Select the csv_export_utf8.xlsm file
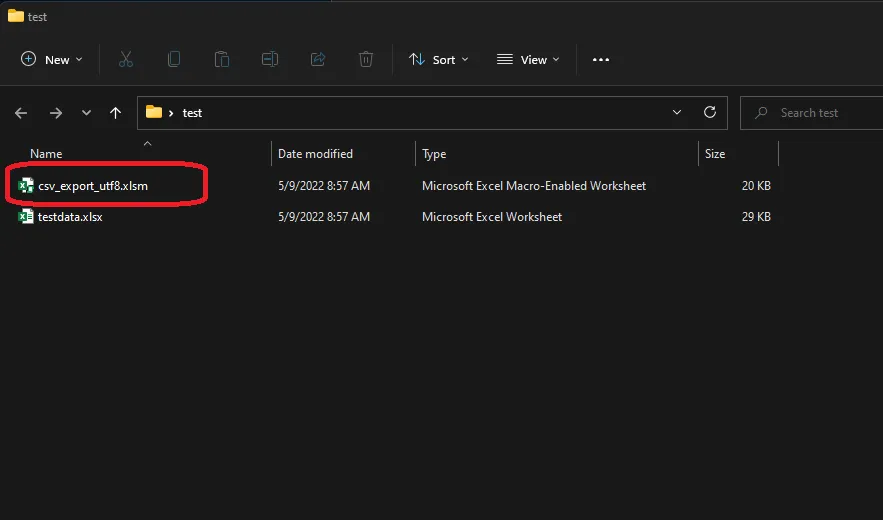 pyautogui.click(x=93, y=186)
